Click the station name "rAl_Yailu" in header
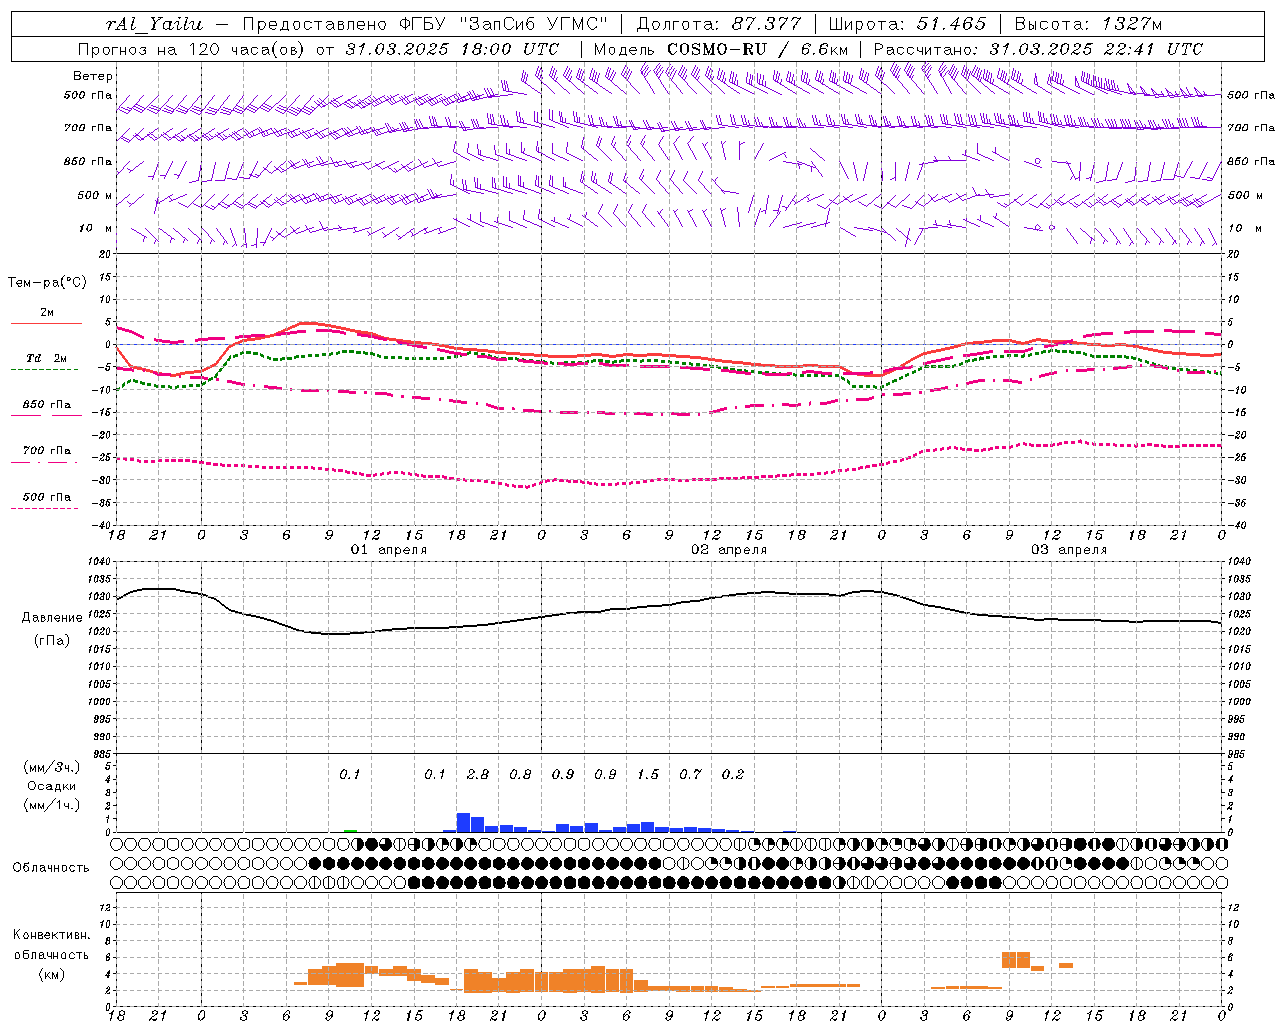The image size is (1280, 1024). tap(155, 24)
